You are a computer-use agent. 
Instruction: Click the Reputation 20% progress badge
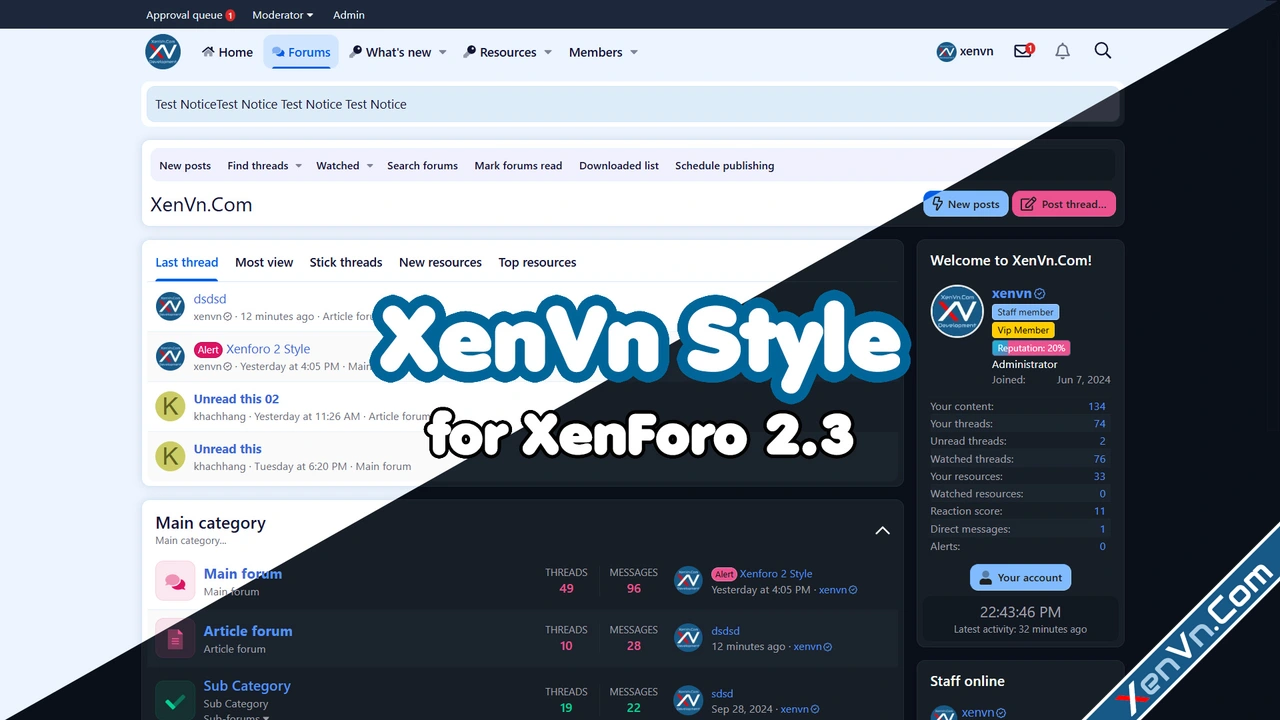[x=1031, y=347]
